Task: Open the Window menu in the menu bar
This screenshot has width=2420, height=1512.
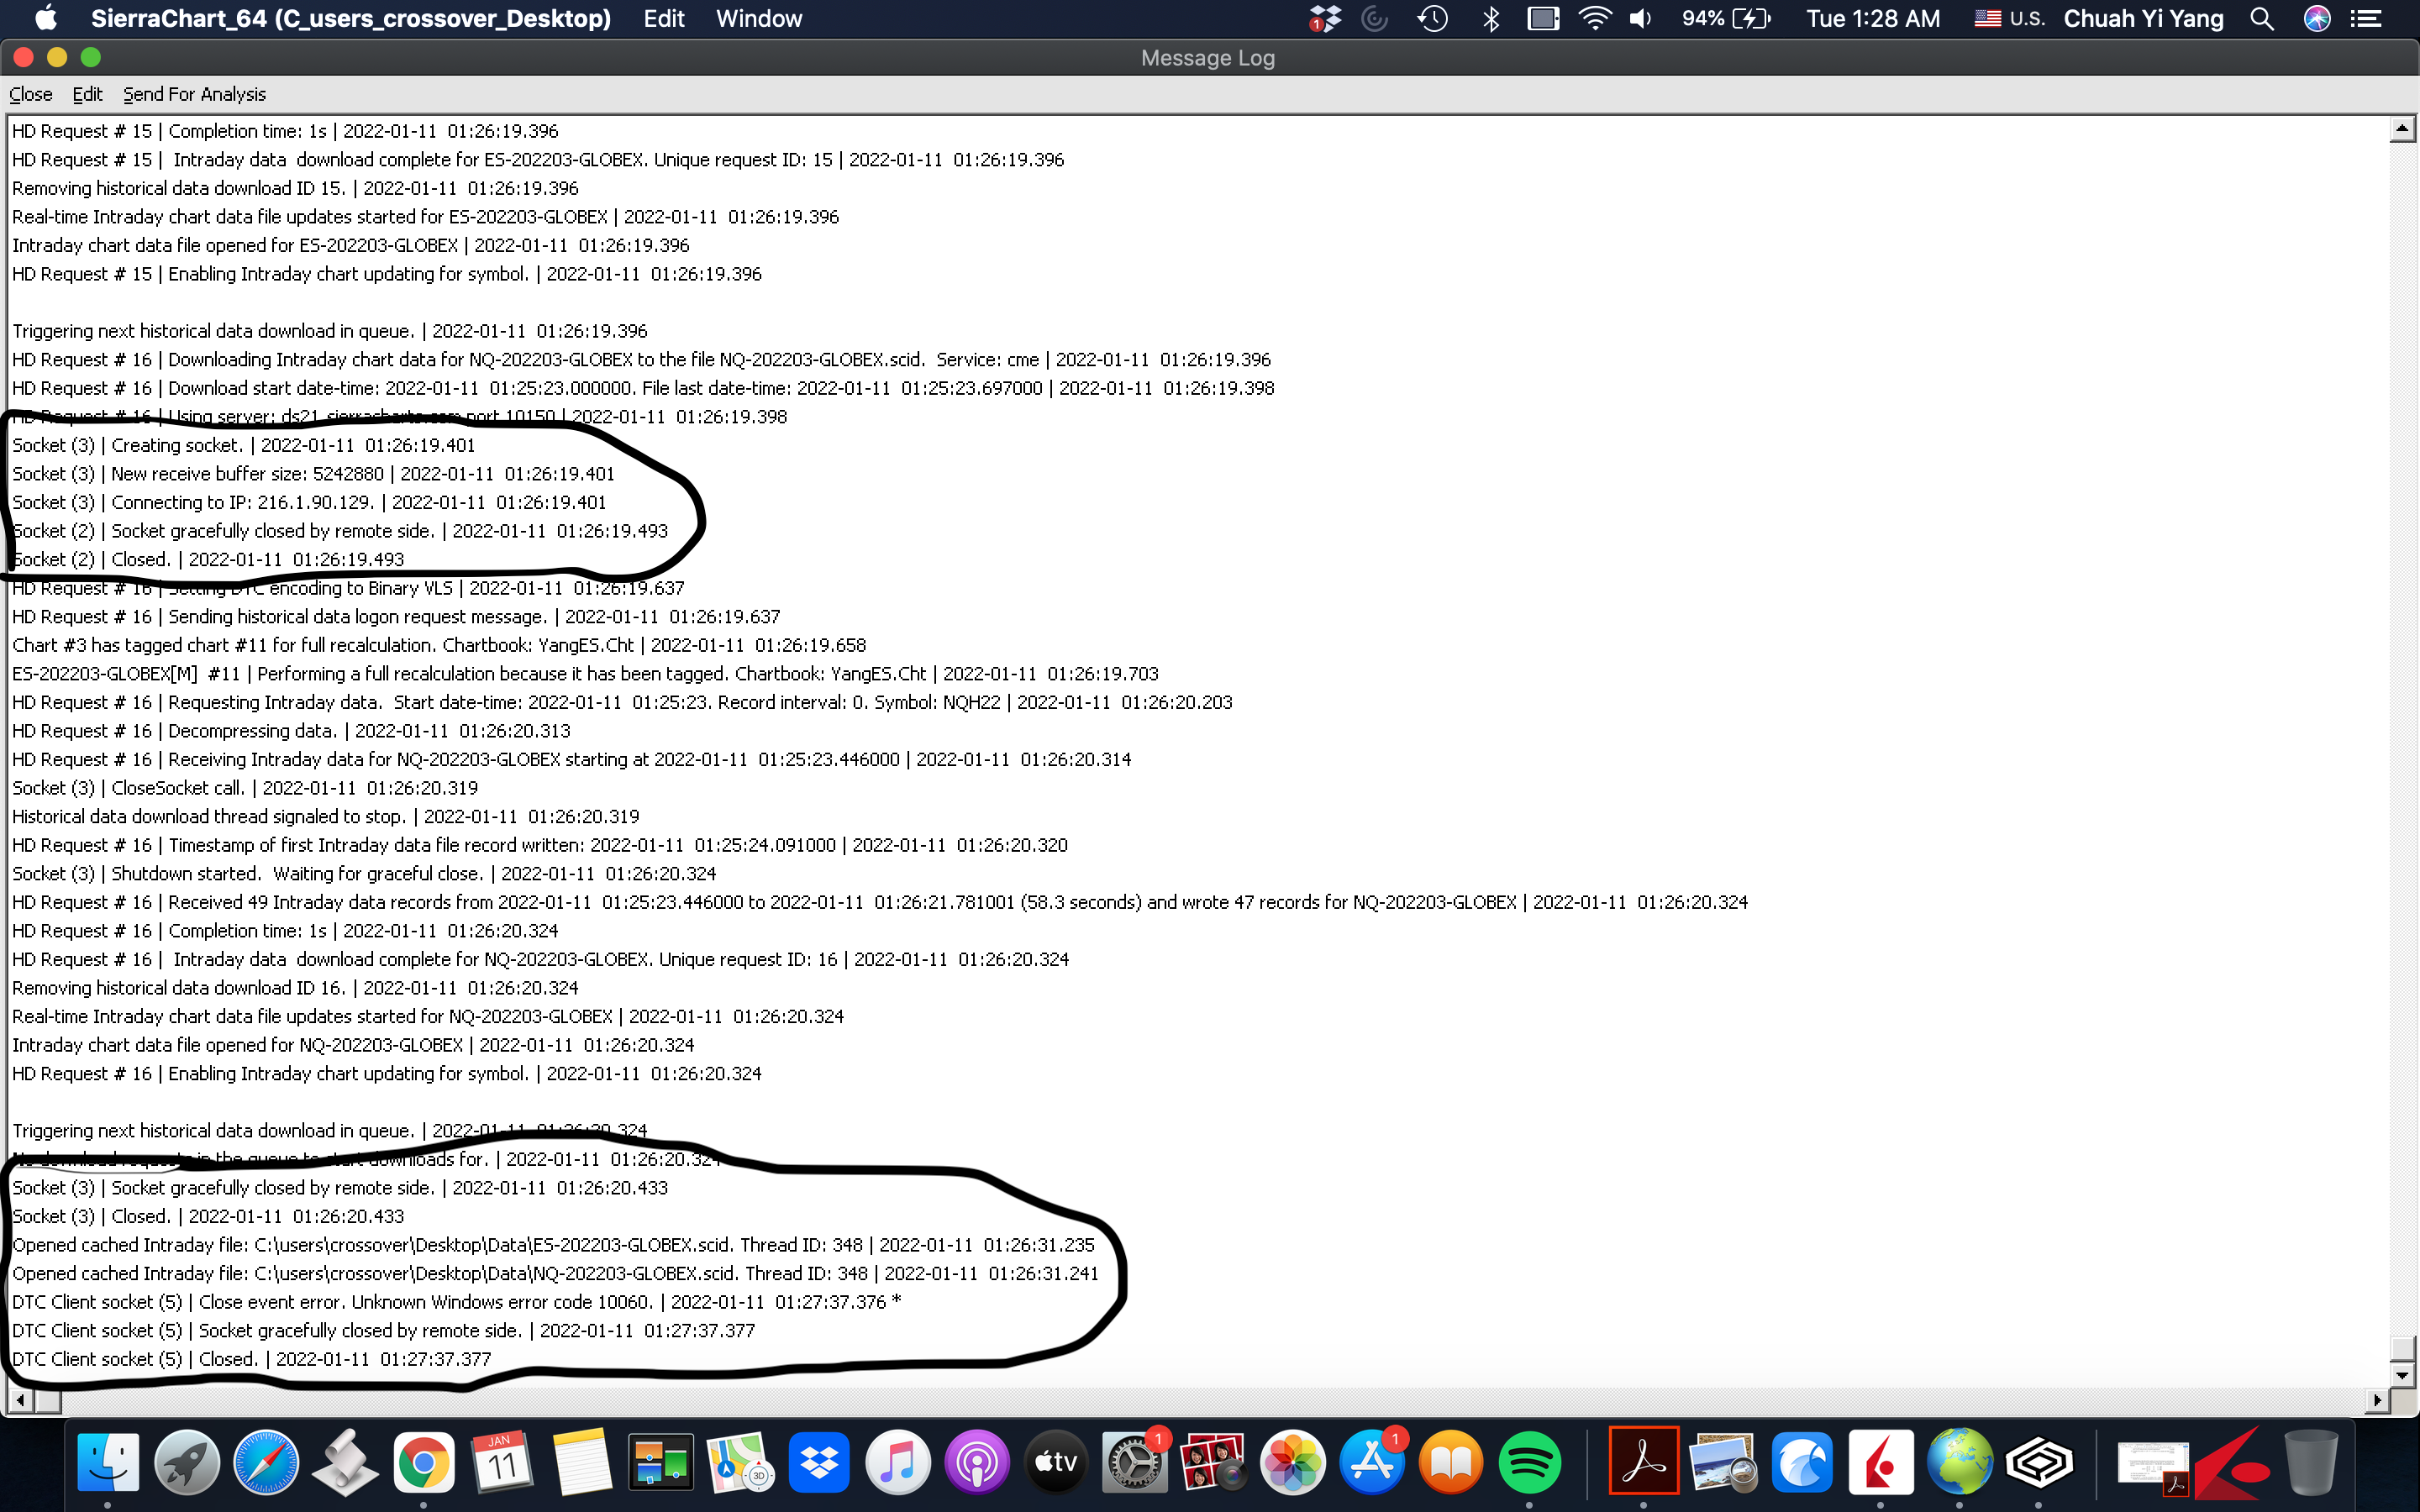Action: pos(758,19)
